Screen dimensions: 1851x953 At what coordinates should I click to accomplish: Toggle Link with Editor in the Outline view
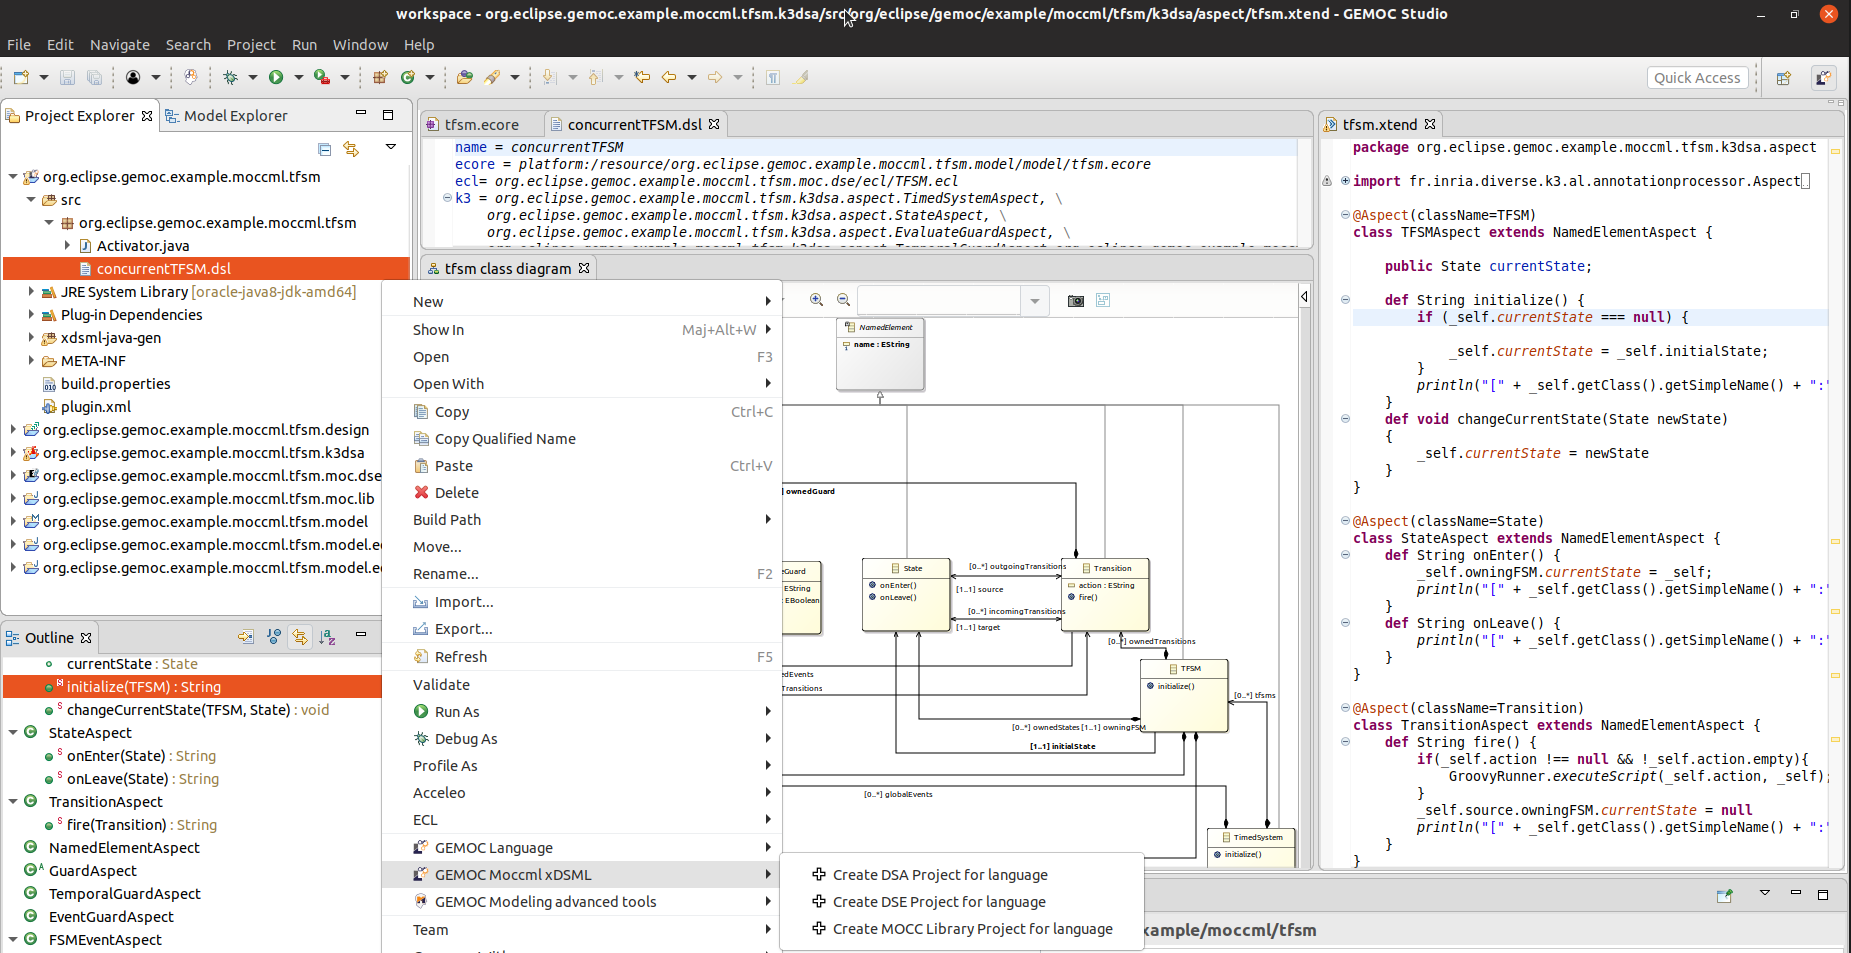click(x=300, y=637)
